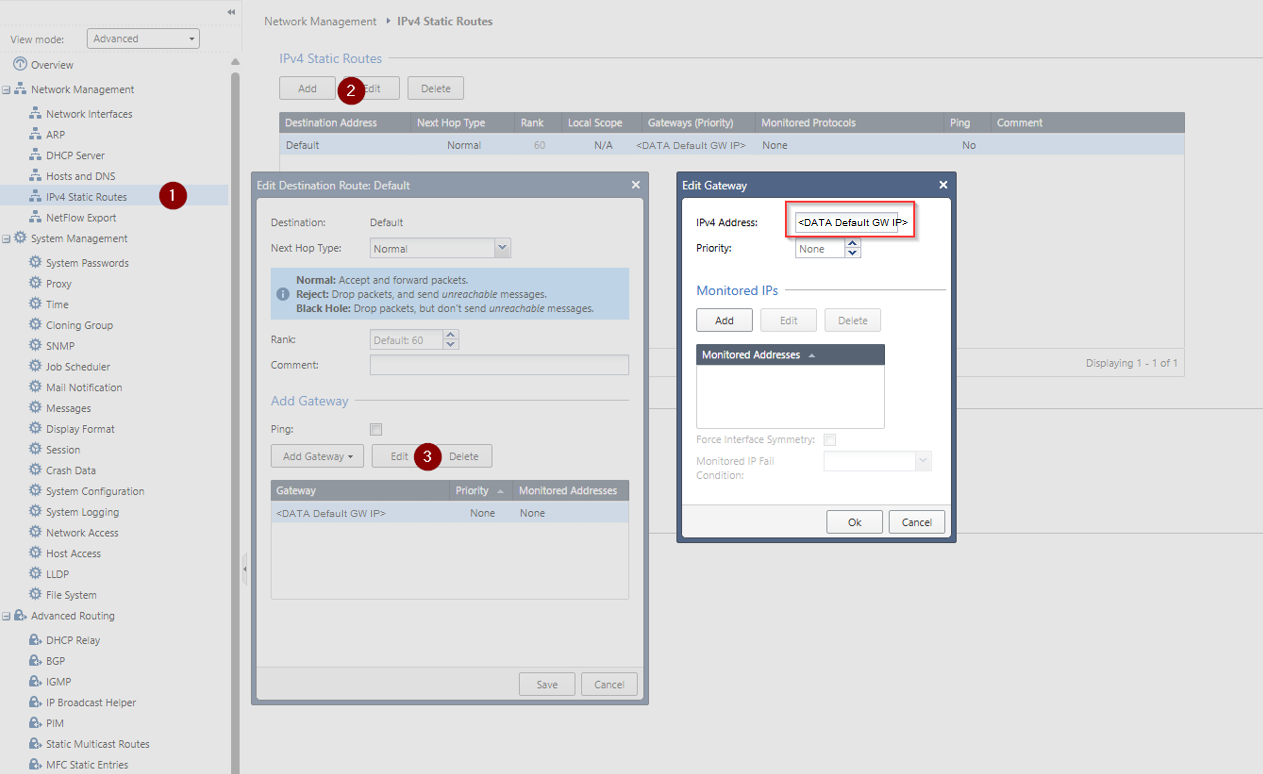The width and height of the screenshot is (1263, 774).
Task: Click the Network Interfaces tree icon
Action: point(35,114)
